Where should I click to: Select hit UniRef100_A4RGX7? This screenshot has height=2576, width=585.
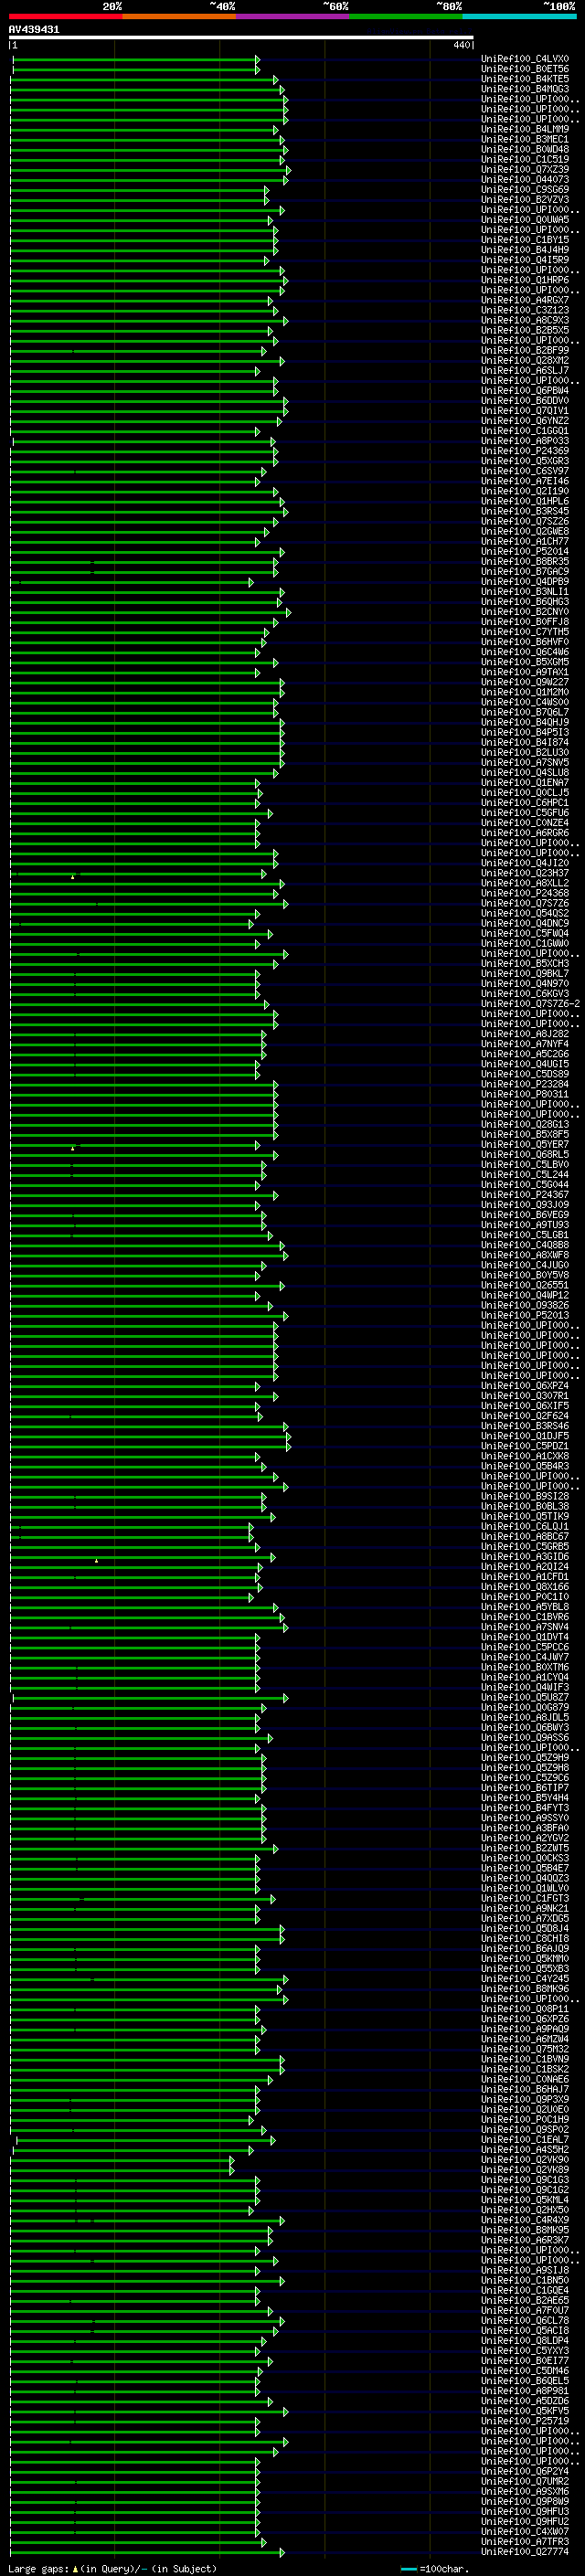[525, 300]
